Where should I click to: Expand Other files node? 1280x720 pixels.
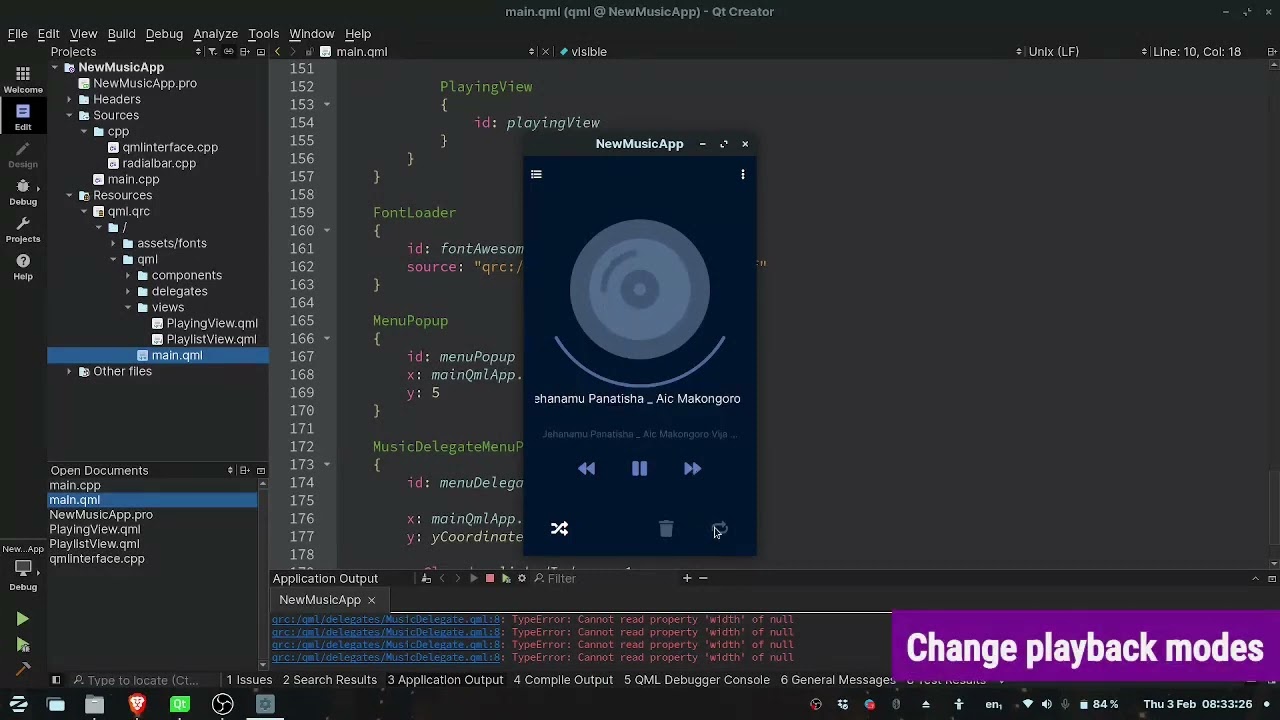[x=69, y=372]
